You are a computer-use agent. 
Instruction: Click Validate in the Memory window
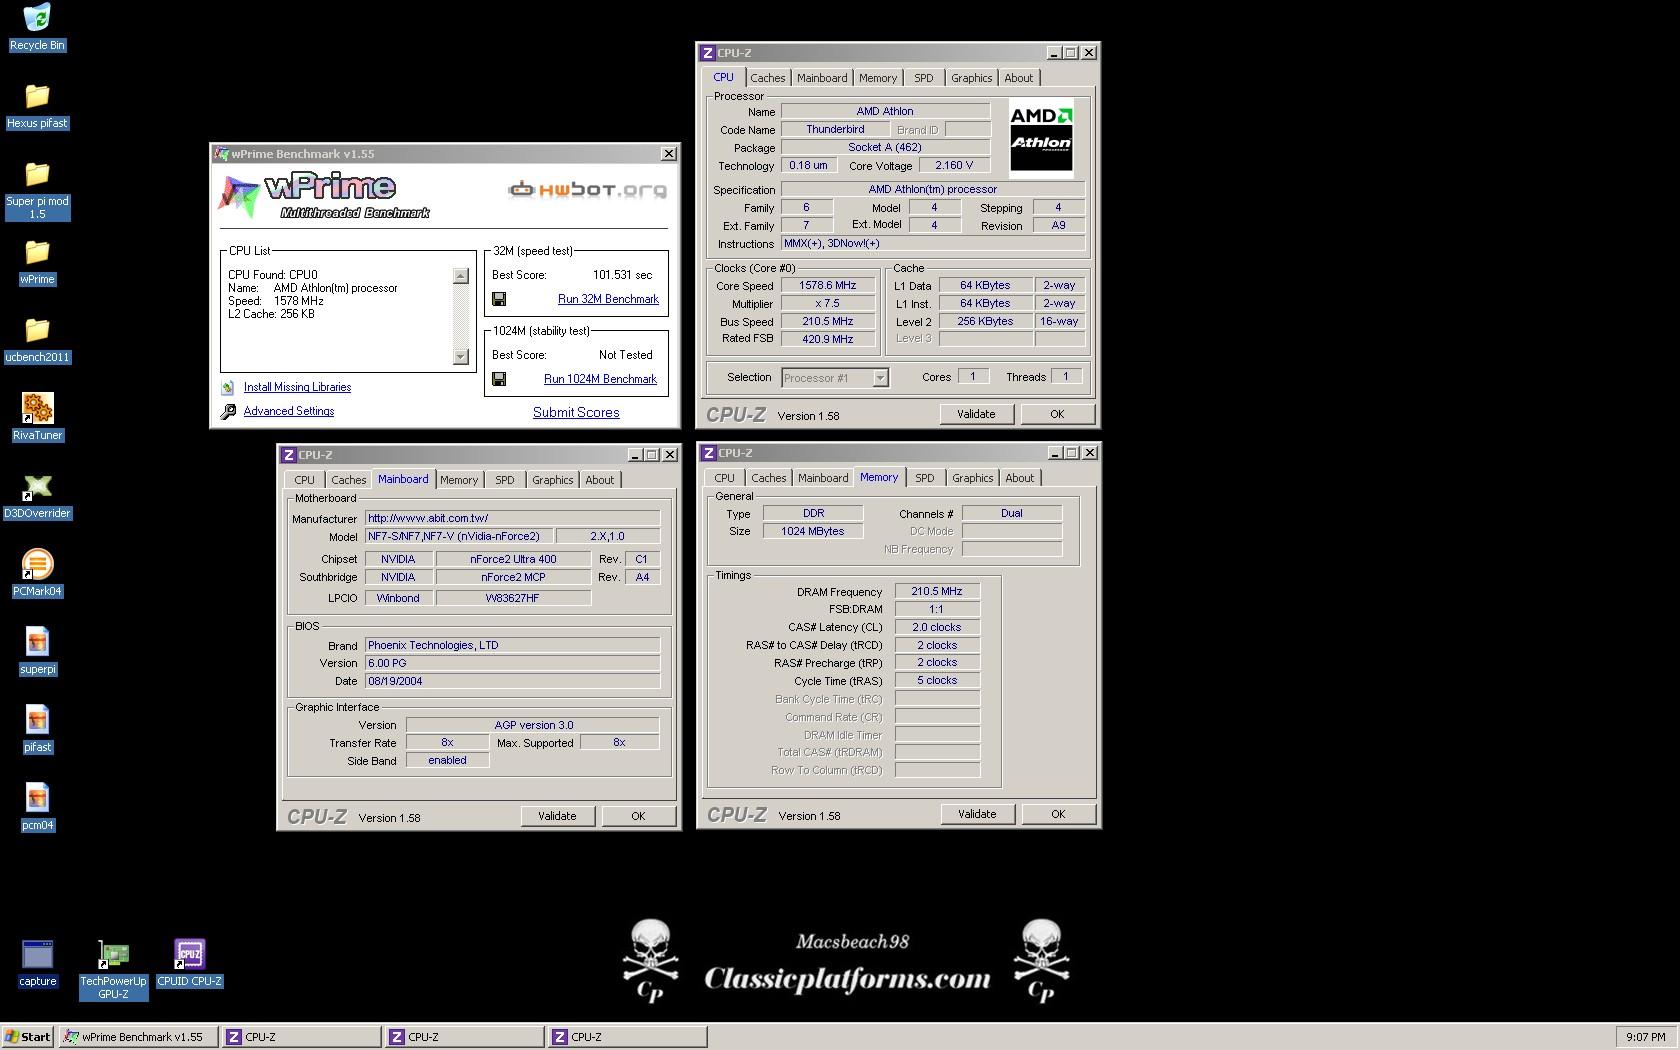click(977, 814)
